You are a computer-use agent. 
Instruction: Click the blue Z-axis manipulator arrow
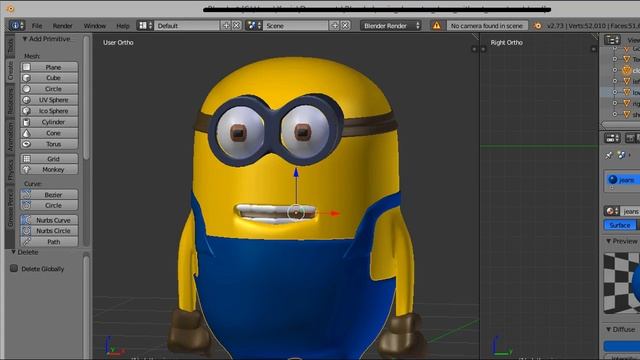point(296,173)
